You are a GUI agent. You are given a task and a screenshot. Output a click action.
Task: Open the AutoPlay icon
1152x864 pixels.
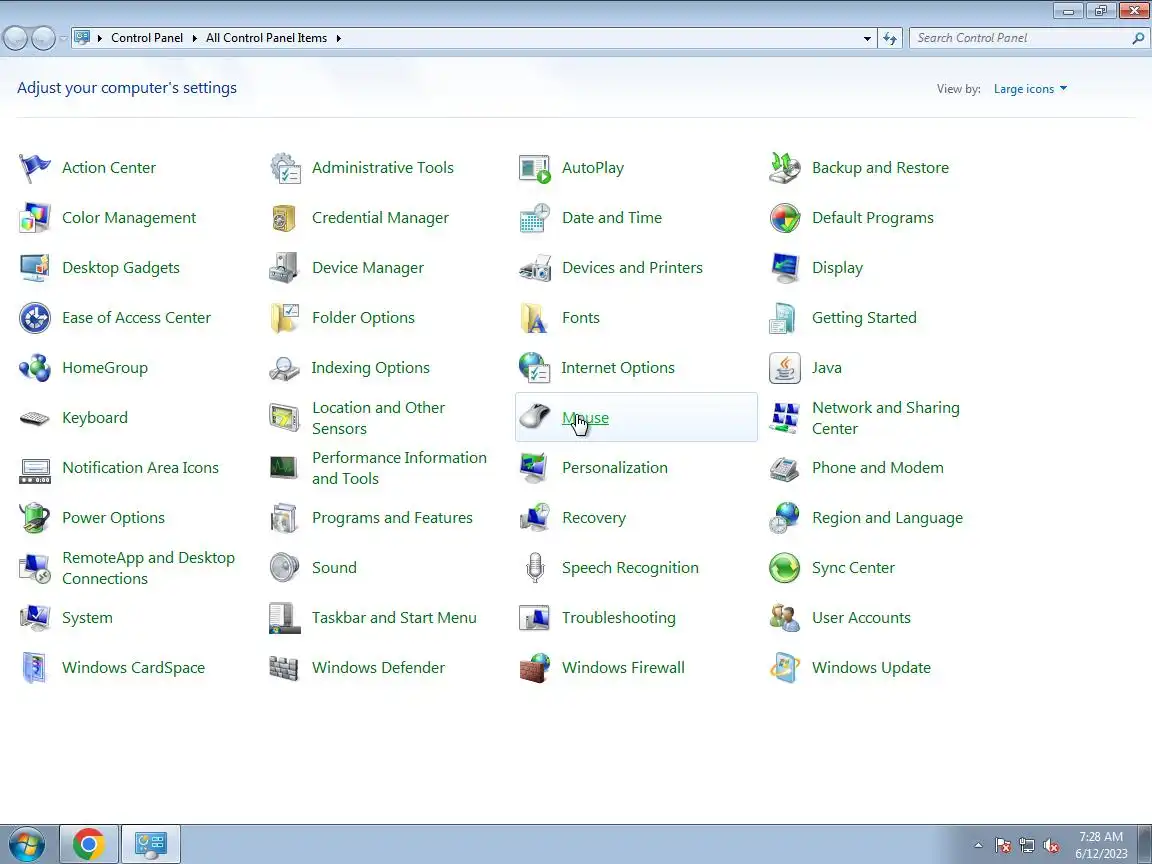point(534,168)
